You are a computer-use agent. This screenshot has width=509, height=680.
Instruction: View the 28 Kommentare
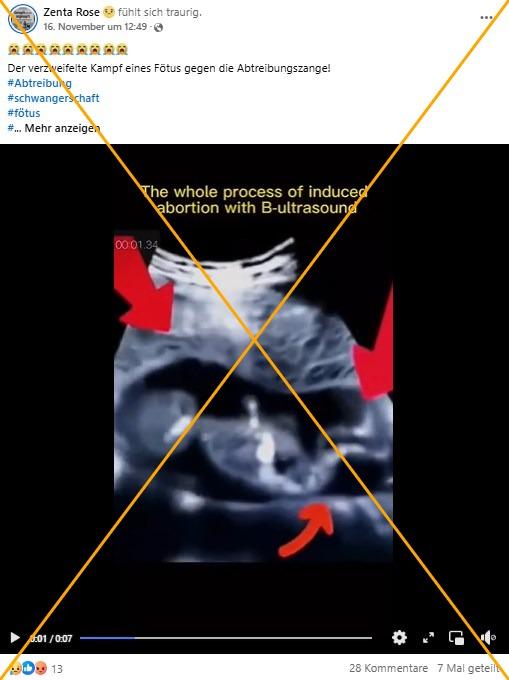[x=388, y=668]
